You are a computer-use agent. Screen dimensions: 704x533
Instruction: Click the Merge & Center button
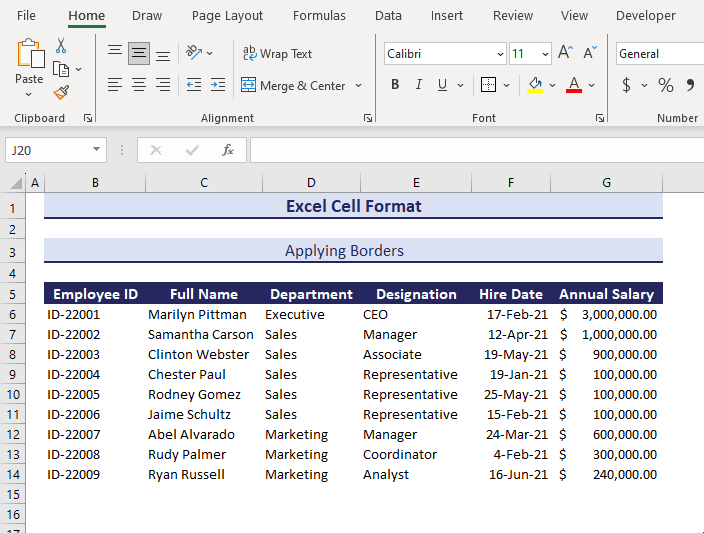point(293,86)
